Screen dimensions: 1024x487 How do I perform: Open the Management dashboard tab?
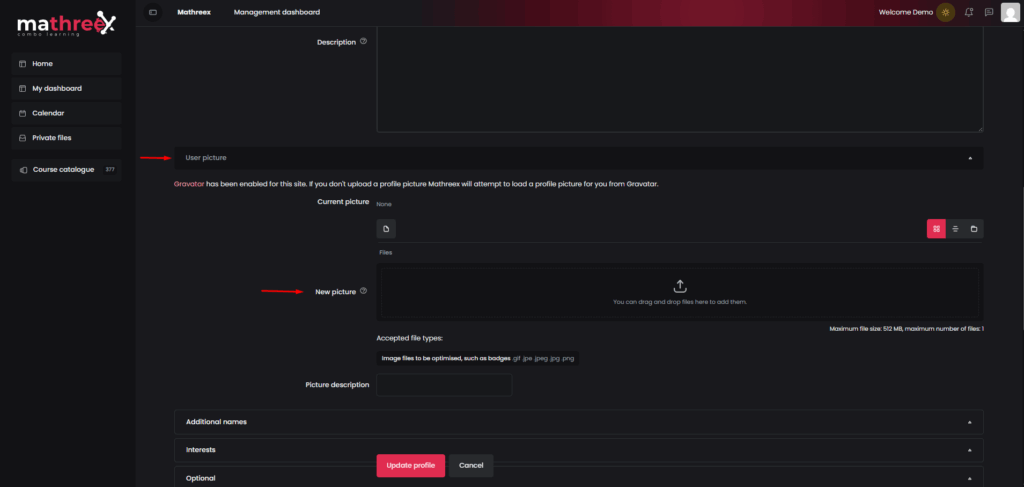(277, 12)
